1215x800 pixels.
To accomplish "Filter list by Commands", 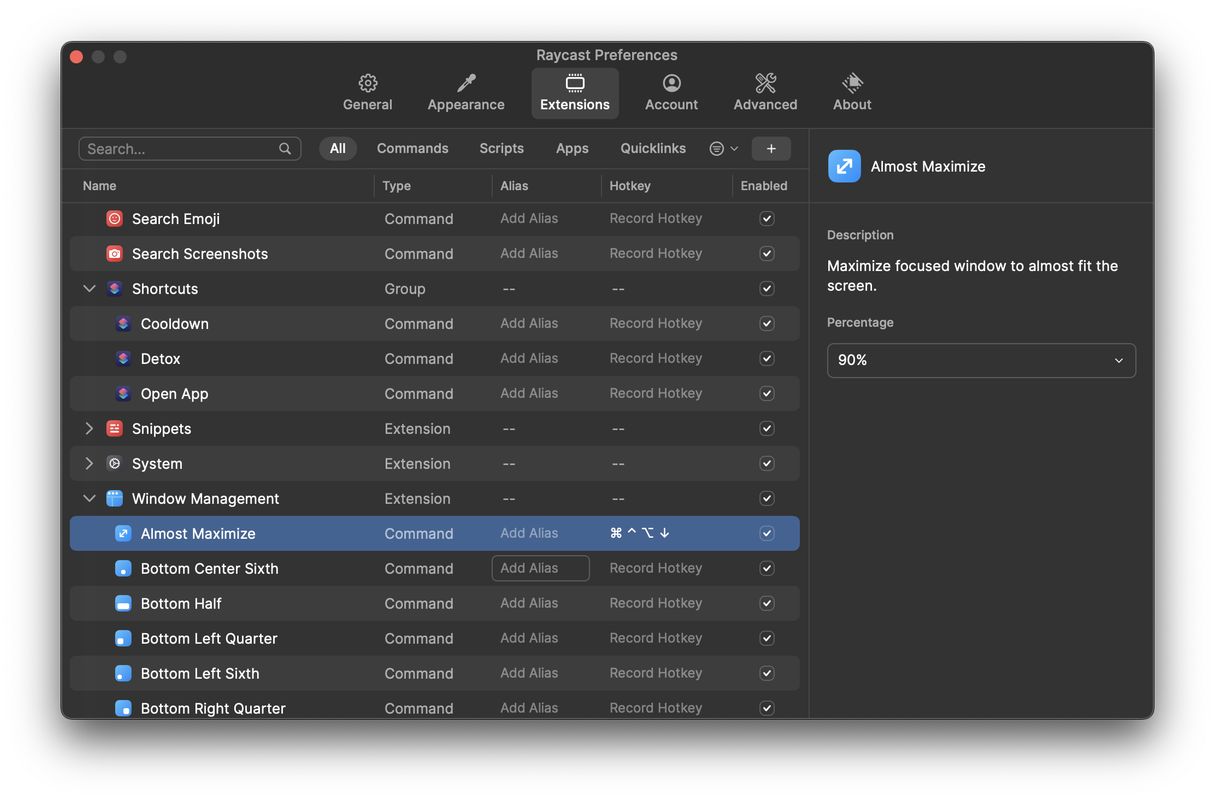I will point(412,148).
